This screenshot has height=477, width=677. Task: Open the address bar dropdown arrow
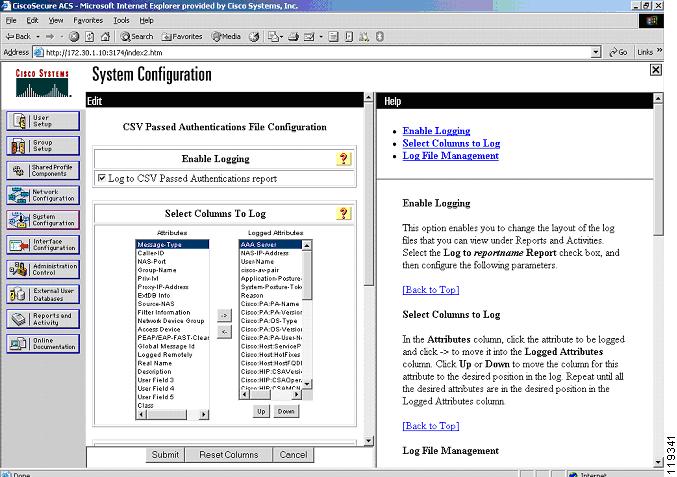596,52
